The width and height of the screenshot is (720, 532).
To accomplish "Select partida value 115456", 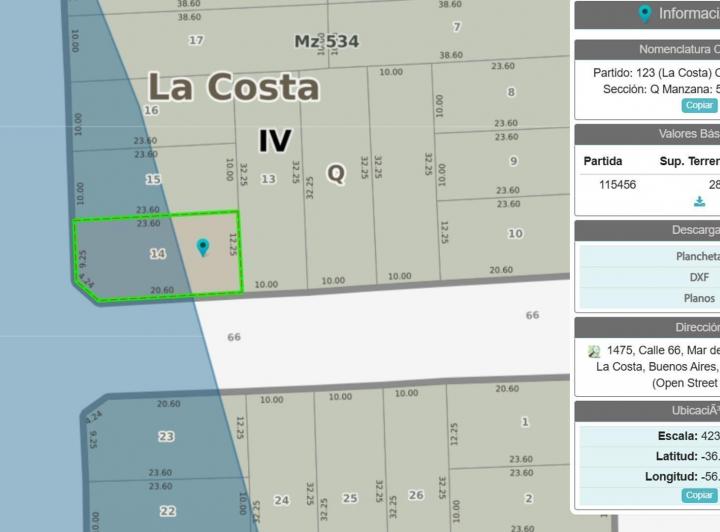I will pos(617,185).
